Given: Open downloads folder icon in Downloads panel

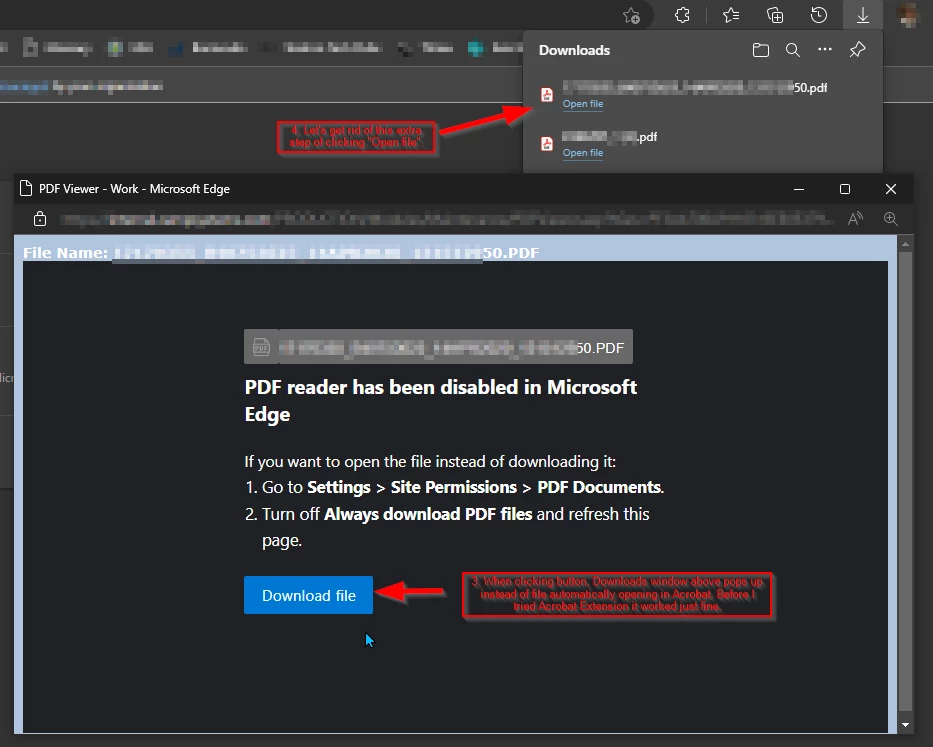Looking at the screenshot, I should point(760,50).
